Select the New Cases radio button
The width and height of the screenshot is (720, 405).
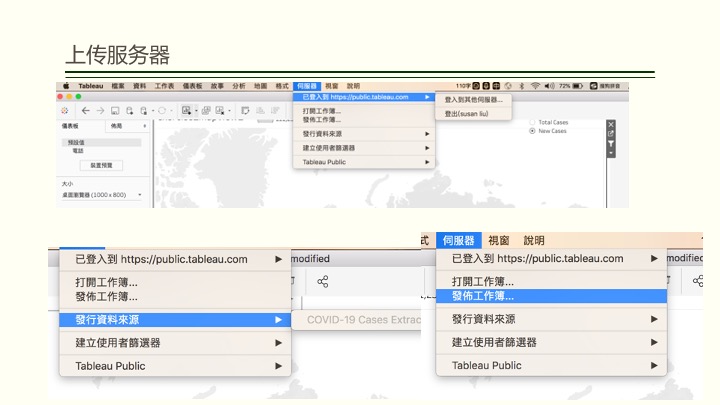532,131
